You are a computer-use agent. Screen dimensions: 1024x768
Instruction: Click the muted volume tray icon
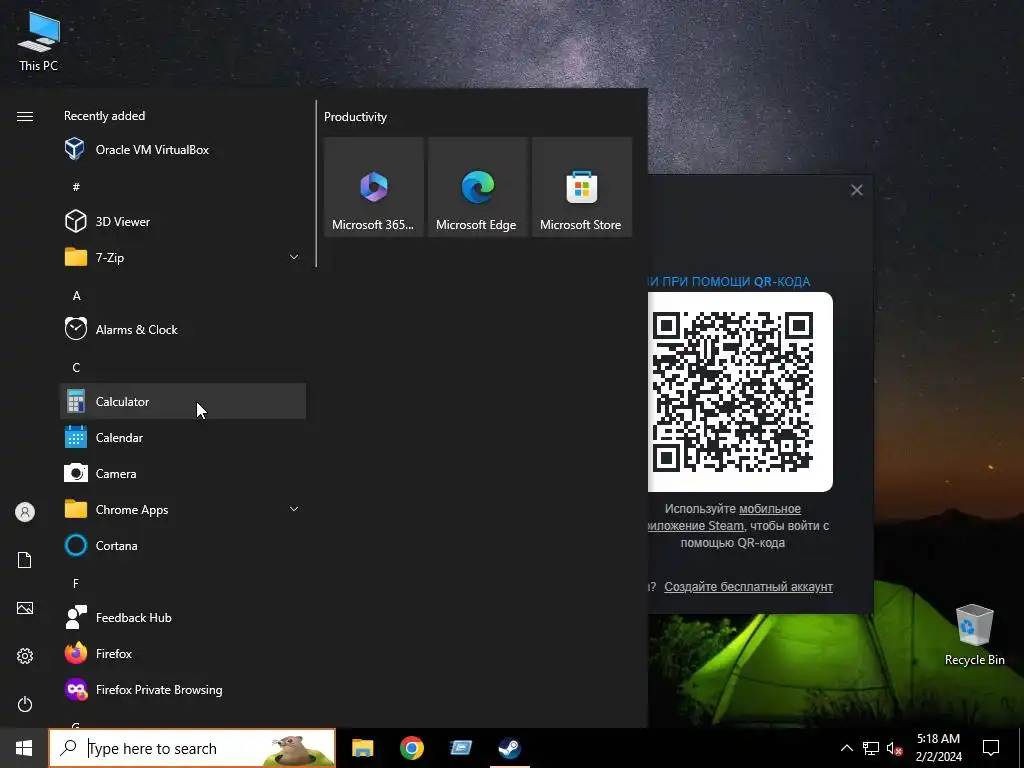tap(895, 748)
